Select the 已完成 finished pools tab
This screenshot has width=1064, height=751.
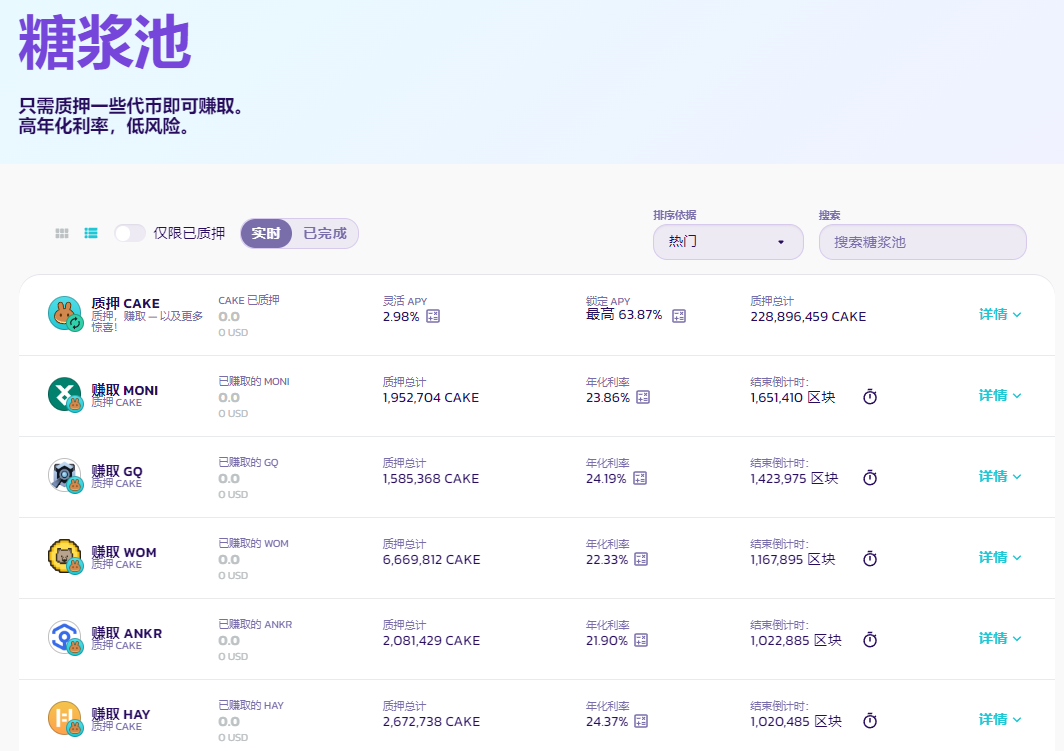(325, 233)
